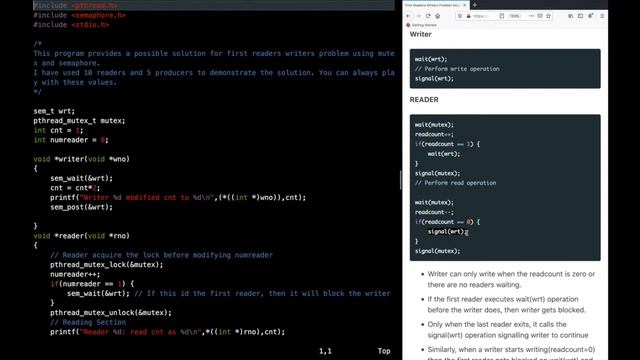Click the padlock site security icon
The height and width of the screenshot is (360, 640).
pyautogui.click(x=469, y=16)
